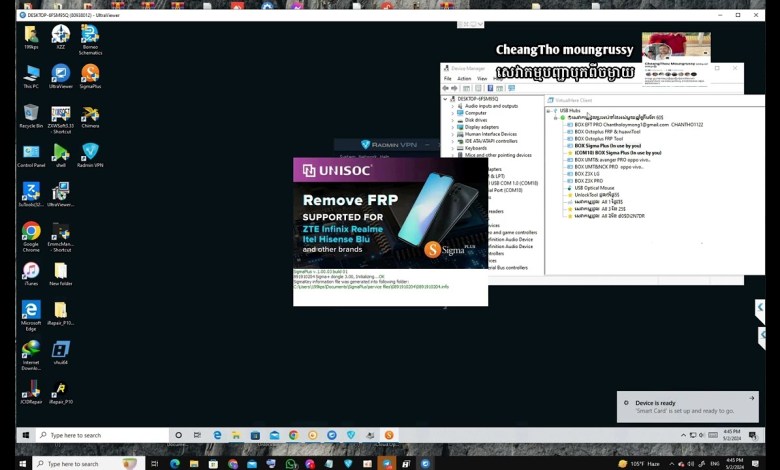
Task: Expand Audio inputs and outputs node
Action: tap(453, 106)
